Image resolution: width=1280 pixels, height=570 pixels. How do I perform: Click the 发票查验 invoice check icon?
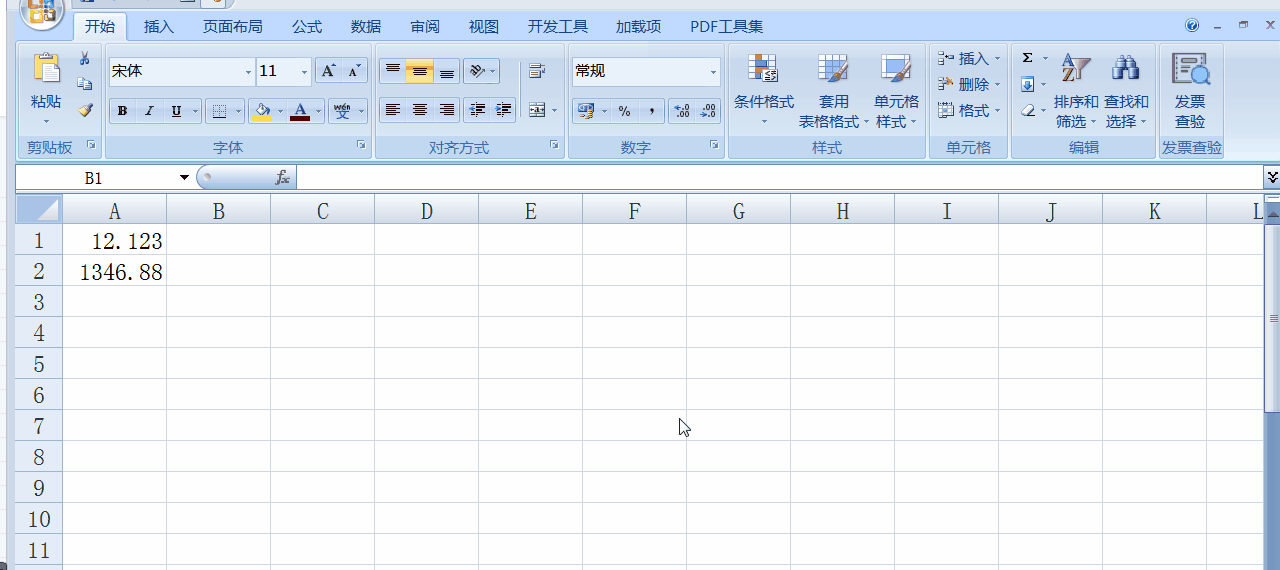pyautogui.click(x=1190, y=92)
